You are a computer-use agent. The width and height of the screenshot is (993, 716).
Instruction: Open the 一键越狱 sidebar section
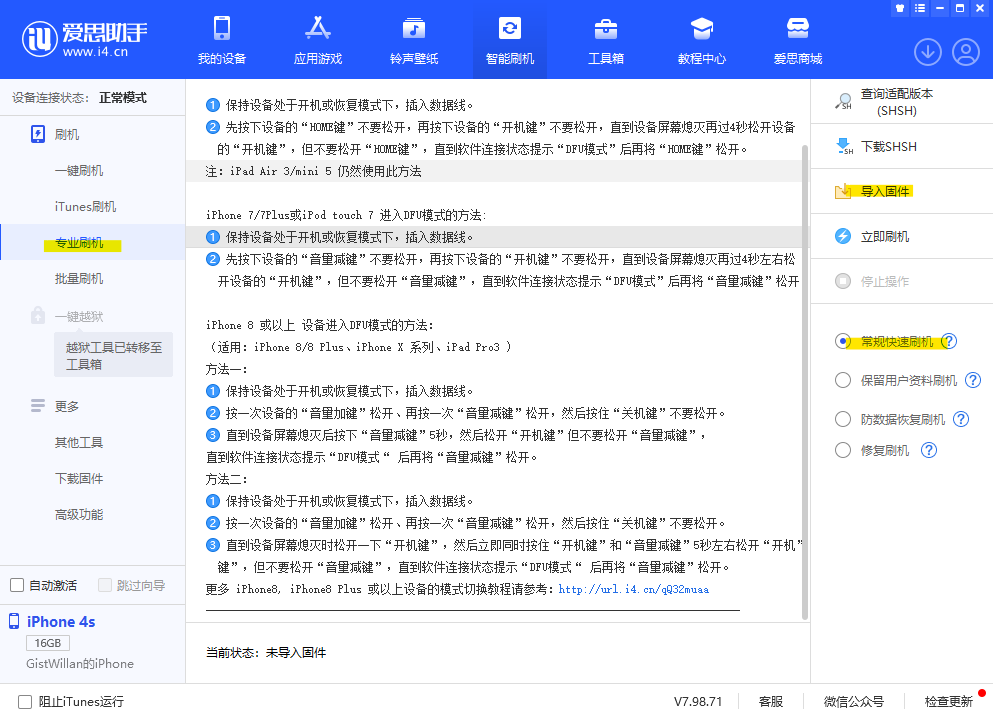(x=78, y=316)
